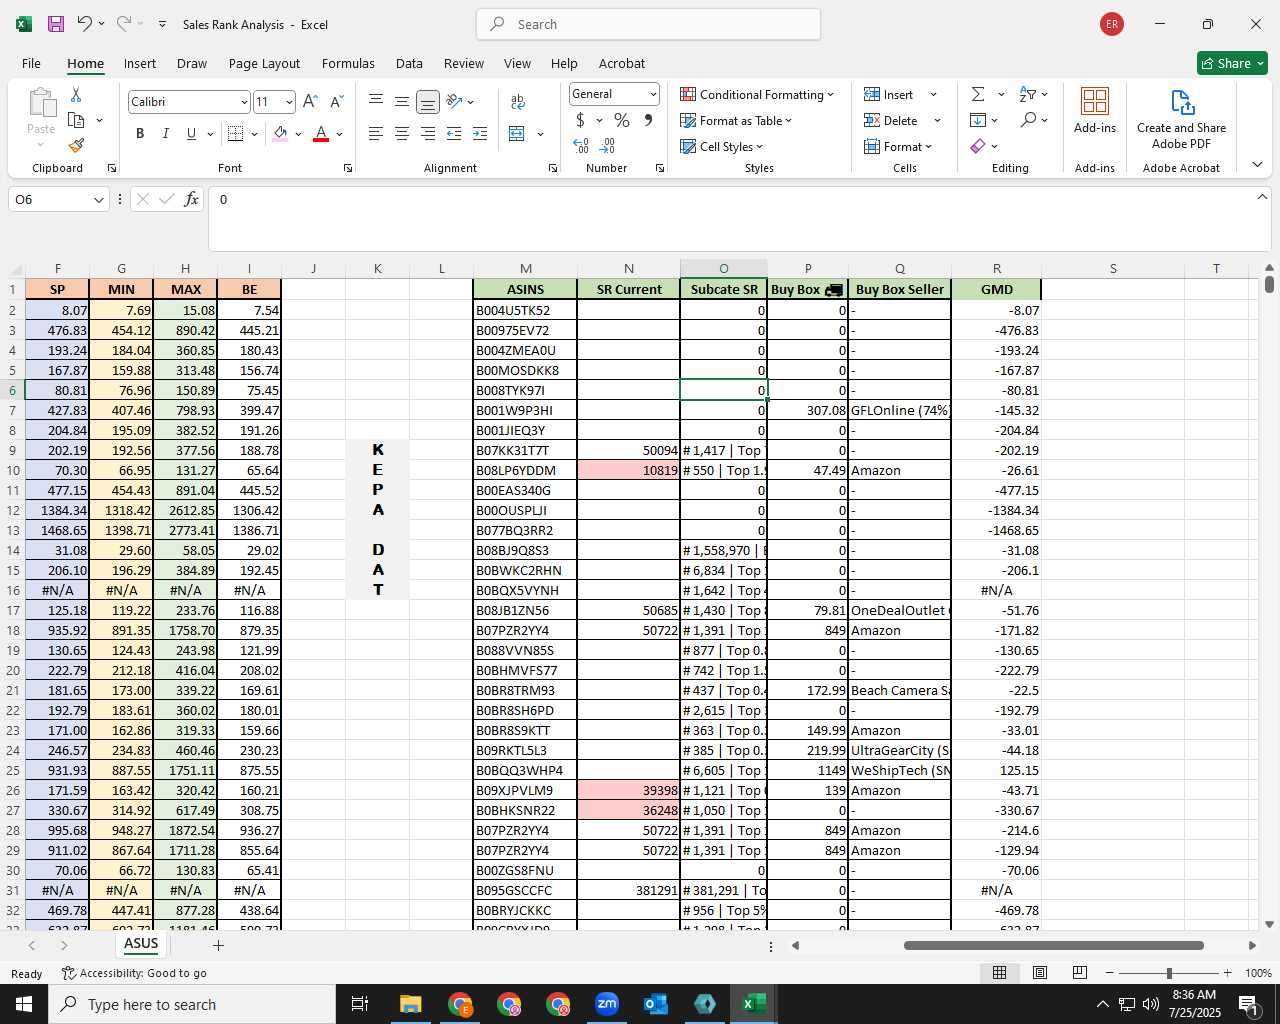The width and height of the screenshot is (1280, 1024).
Task: Open the font name dropdown
Action: [x=243, y=102]
